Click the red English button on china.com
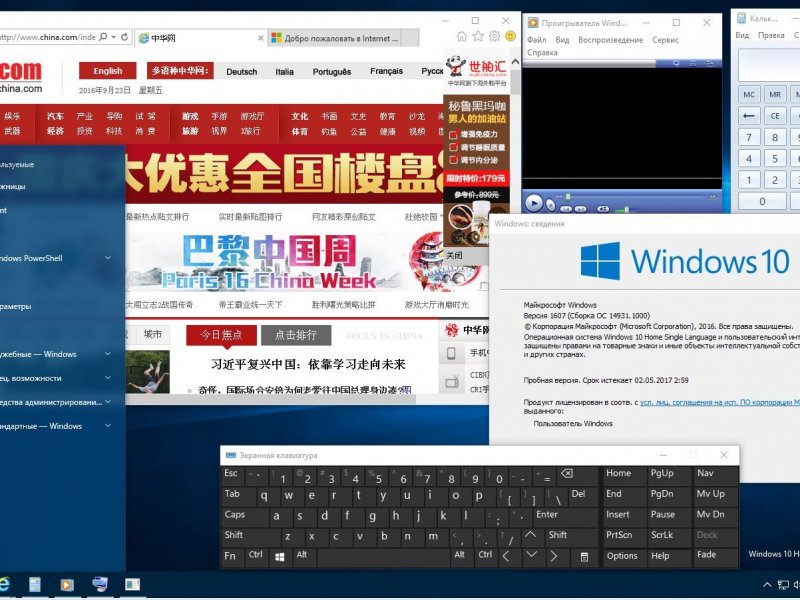This screenshot has width=800, height=600. [x=108, y=71]
